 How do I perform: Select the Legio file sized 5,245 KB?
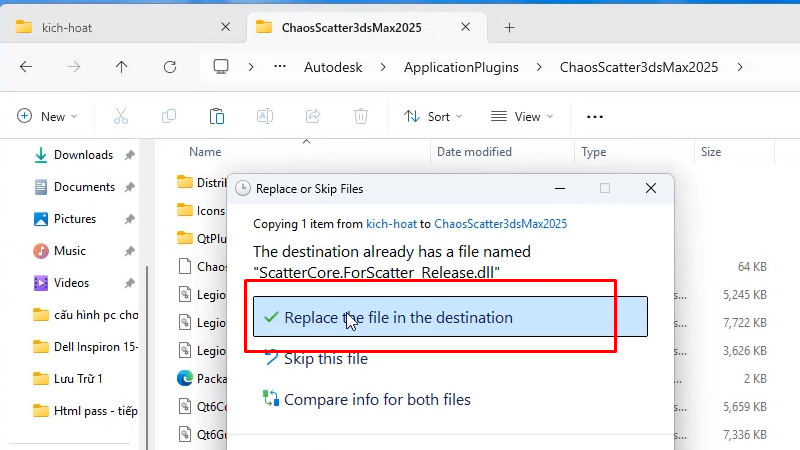[201, 294]
